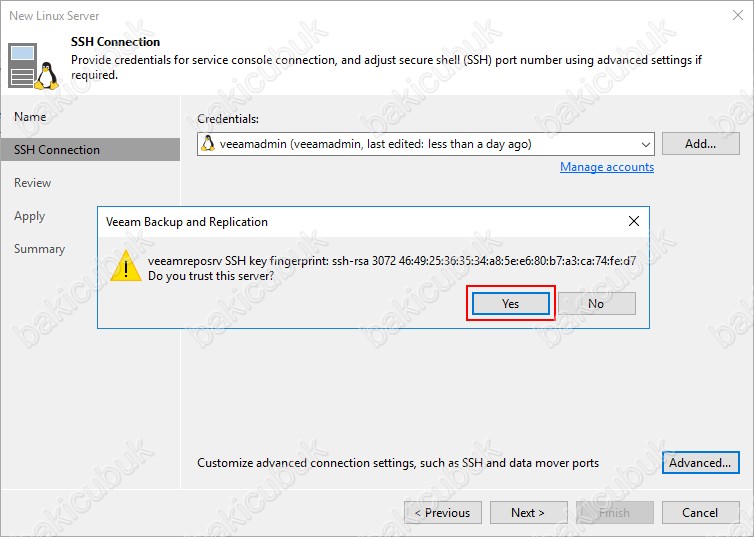
Task: Close the New Linux Server window
Action: tap(738, 15)
